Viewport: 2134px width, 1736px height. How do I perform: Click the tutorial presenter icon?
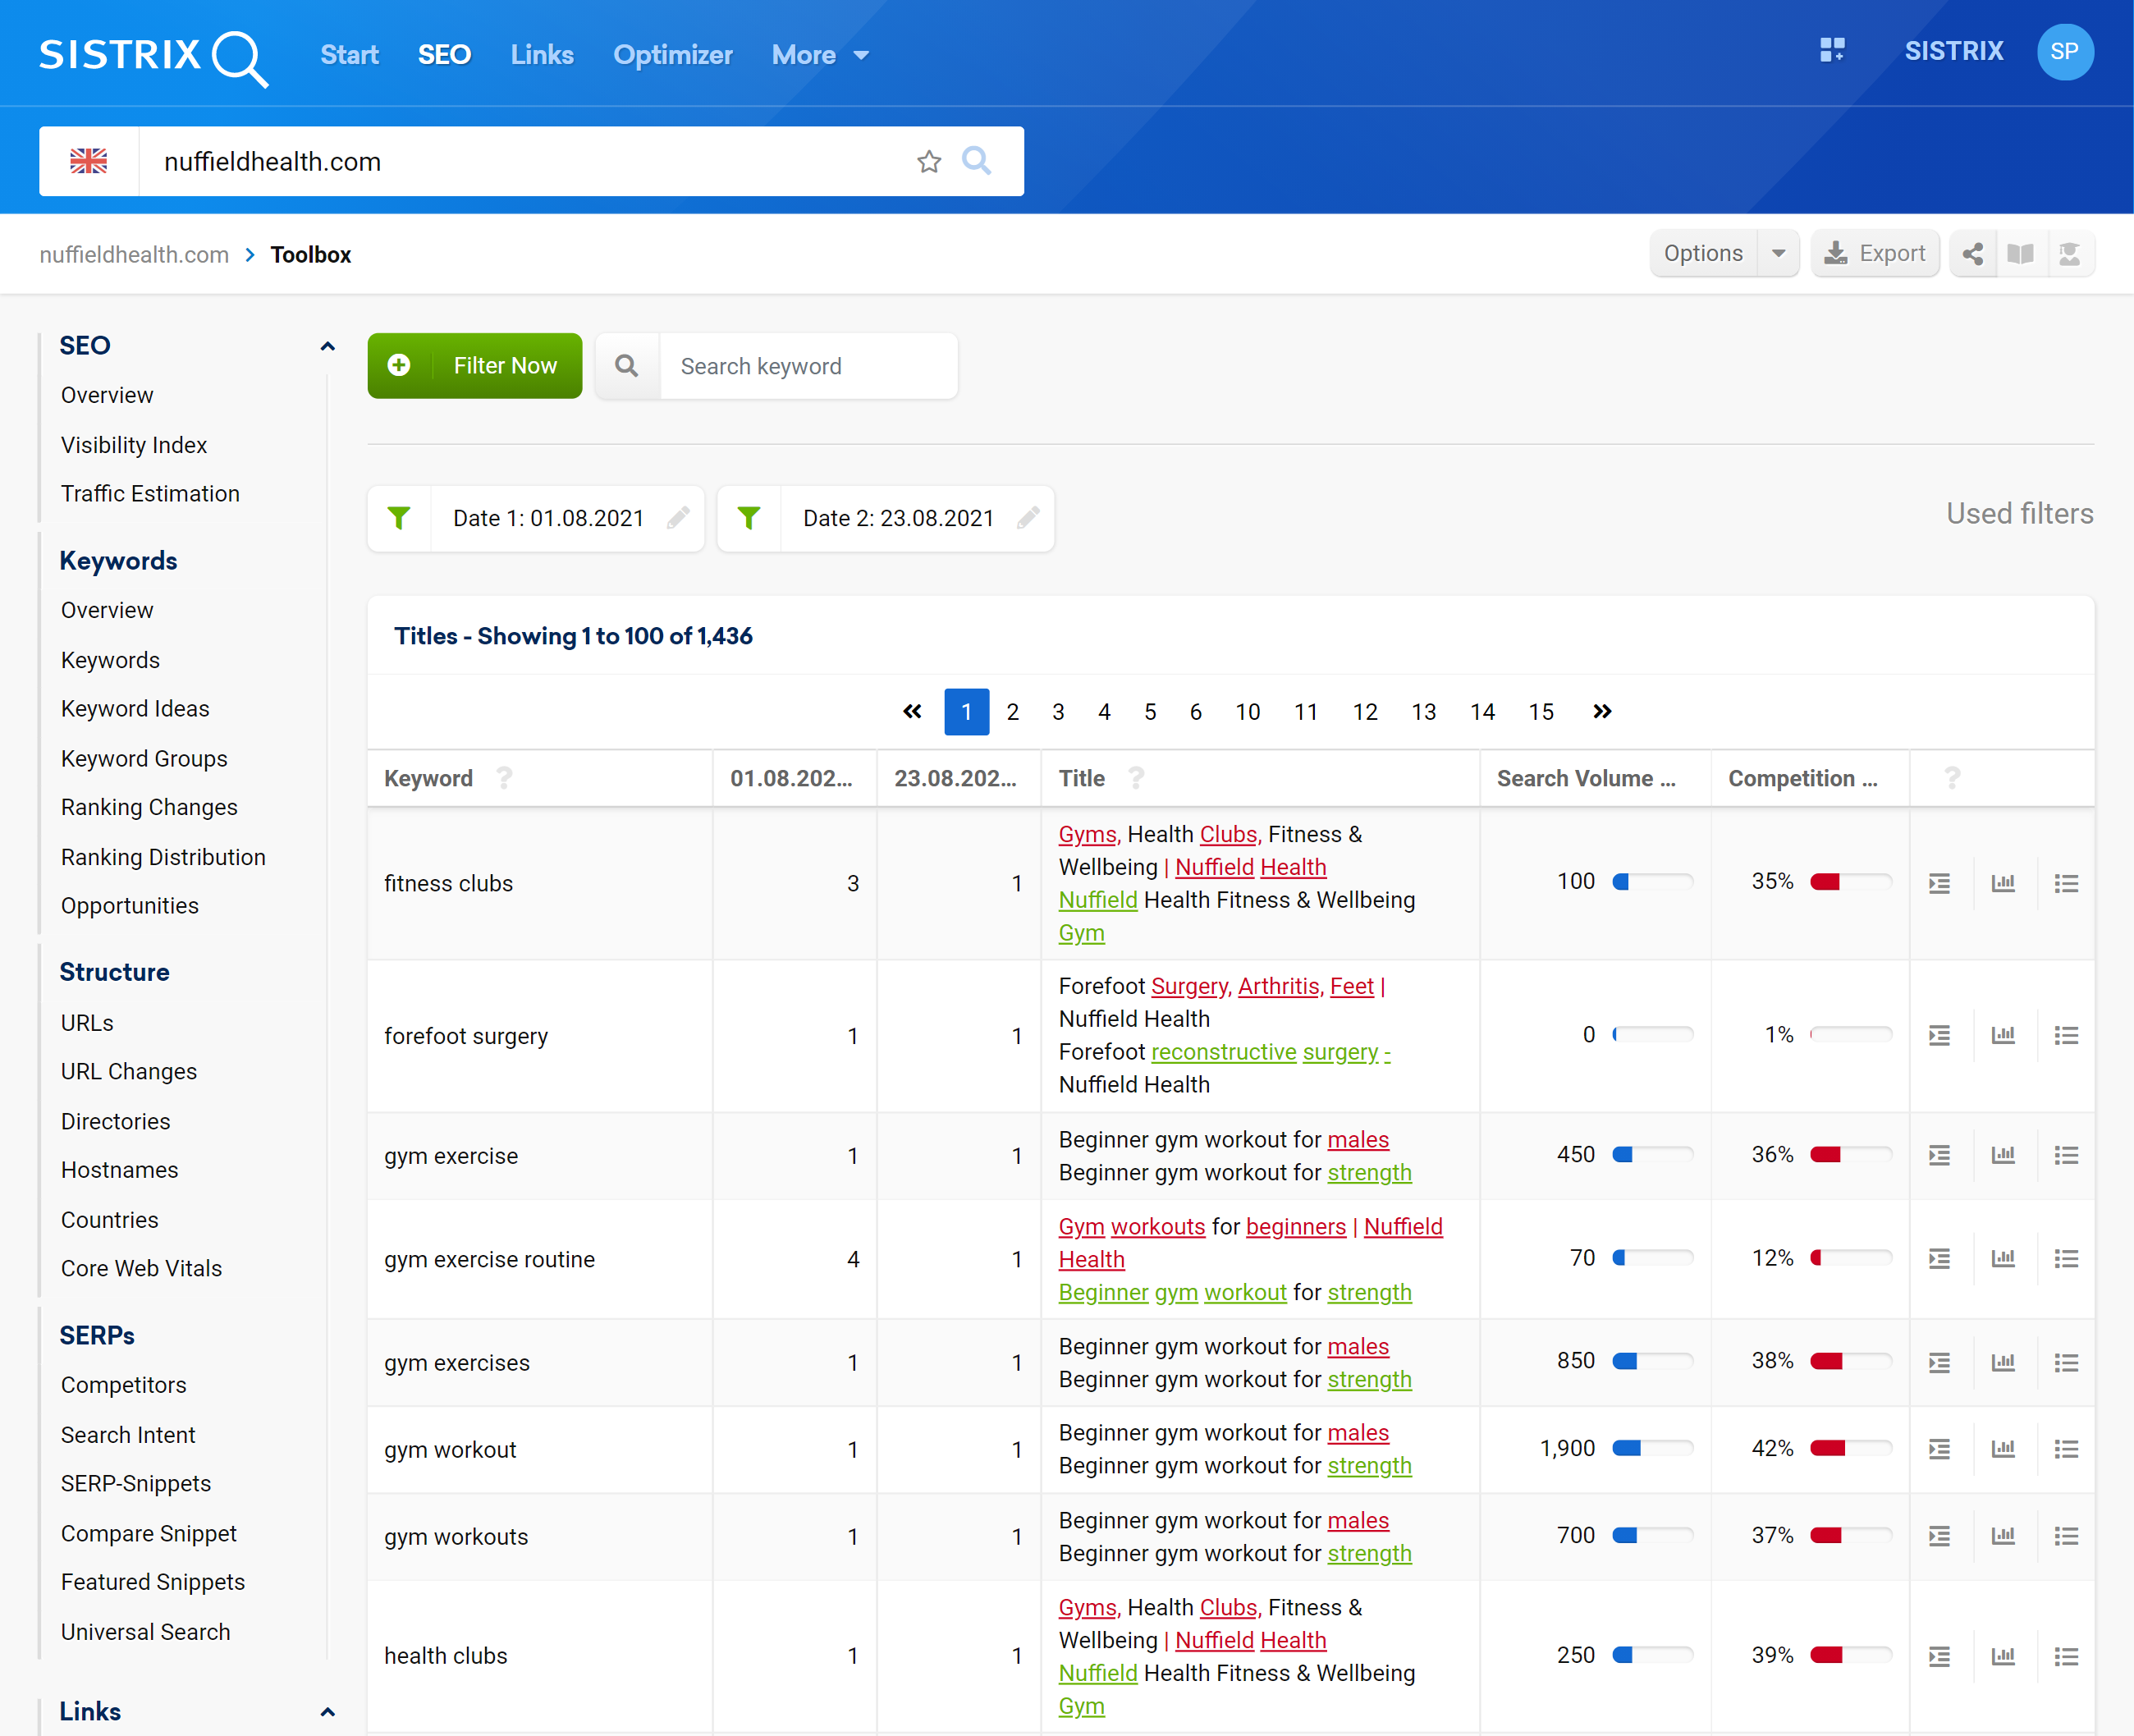click(2070, 254)
